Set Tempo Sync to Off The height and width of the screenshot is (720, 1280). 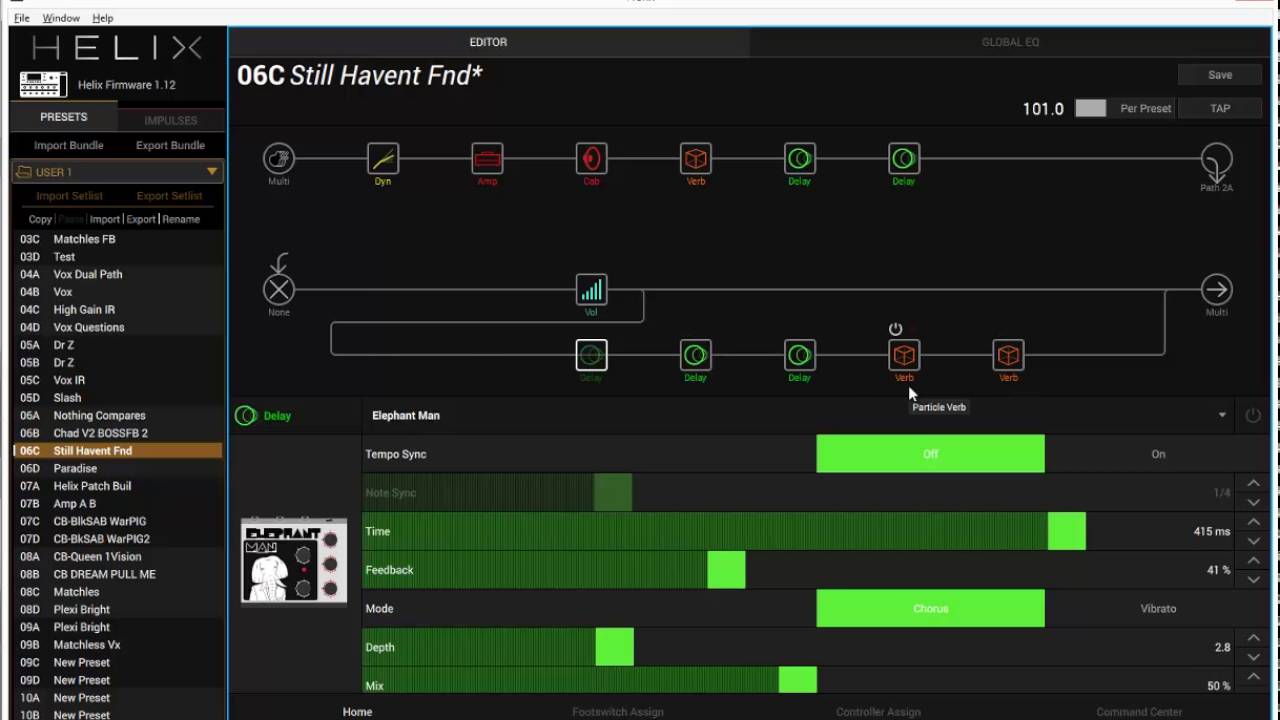pyautogui.click(x=930, y=454)
